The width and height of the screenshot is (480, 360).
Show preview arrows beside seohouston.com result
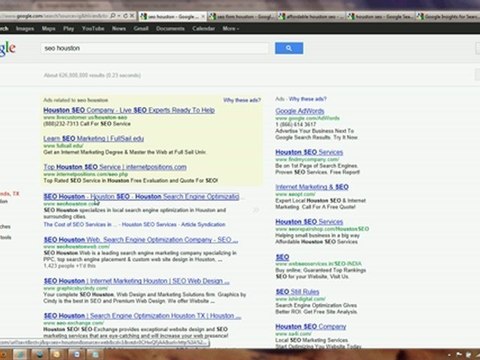(x=256, y=210)
